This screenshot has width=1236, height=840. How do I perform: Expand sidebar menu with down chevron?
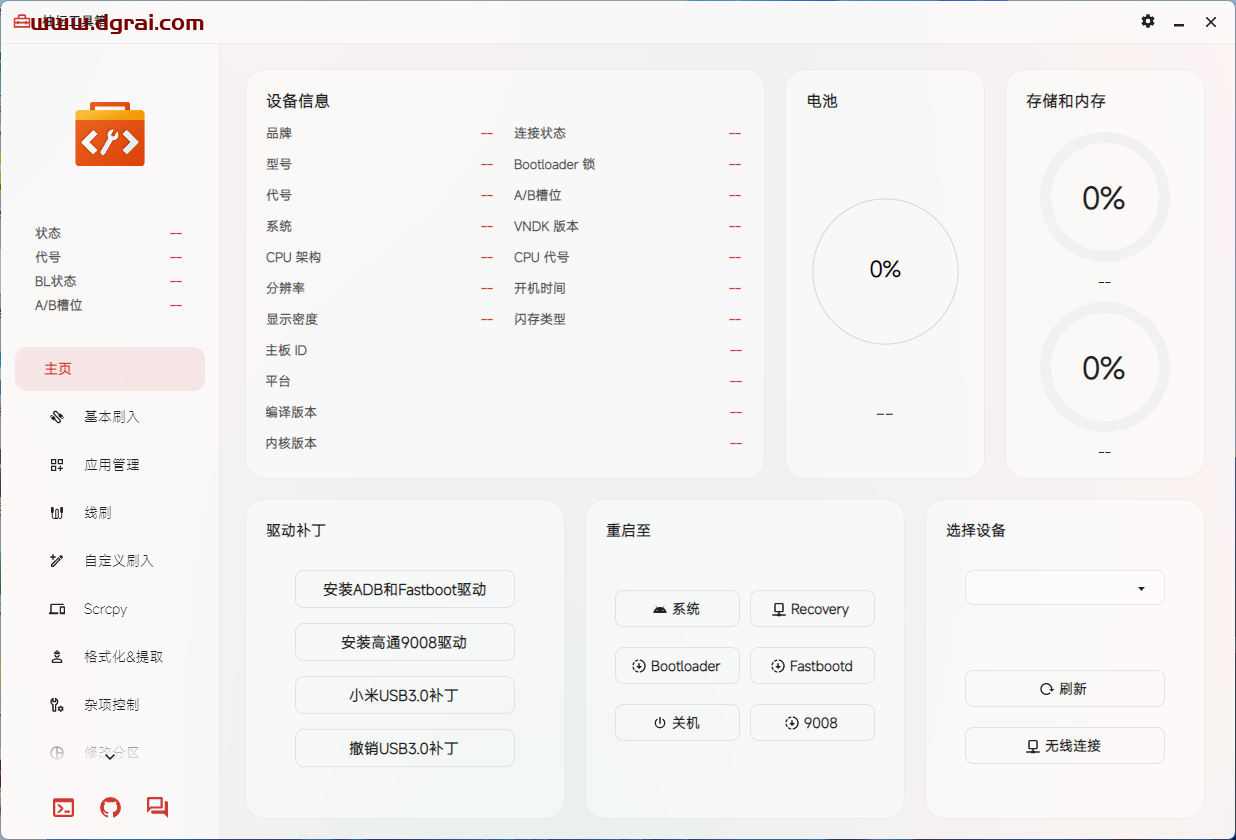110,757
